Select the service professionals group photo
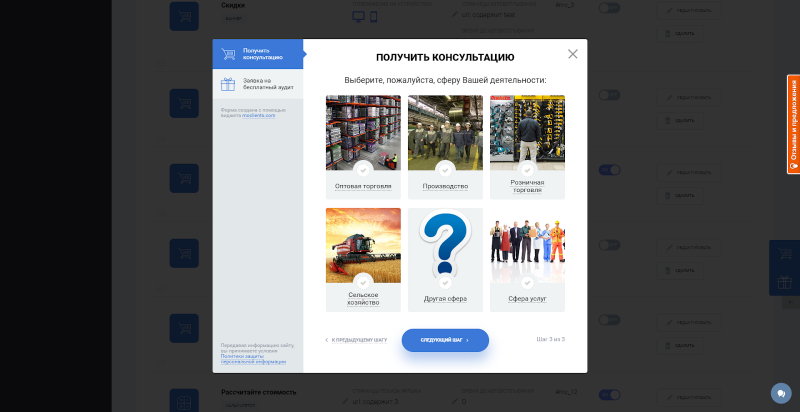The height and width of the screenshot is (412, 800). point(528,245)
